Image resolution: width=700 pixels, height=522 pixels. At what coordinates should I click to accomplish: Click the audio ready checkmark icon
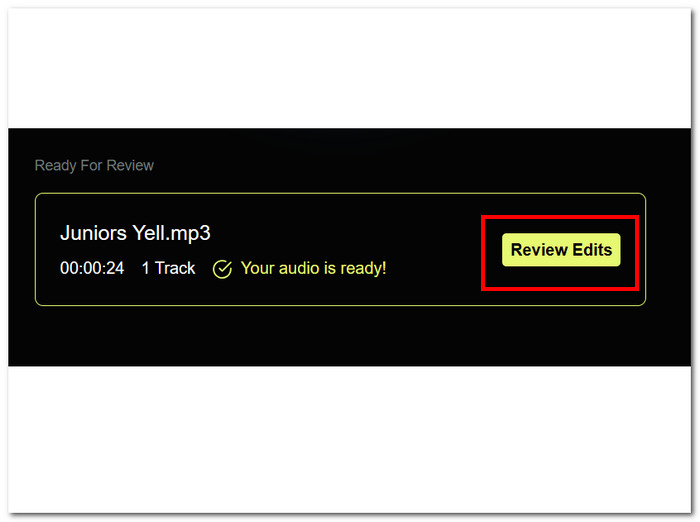pyautogui.click(x=222, y=269)
